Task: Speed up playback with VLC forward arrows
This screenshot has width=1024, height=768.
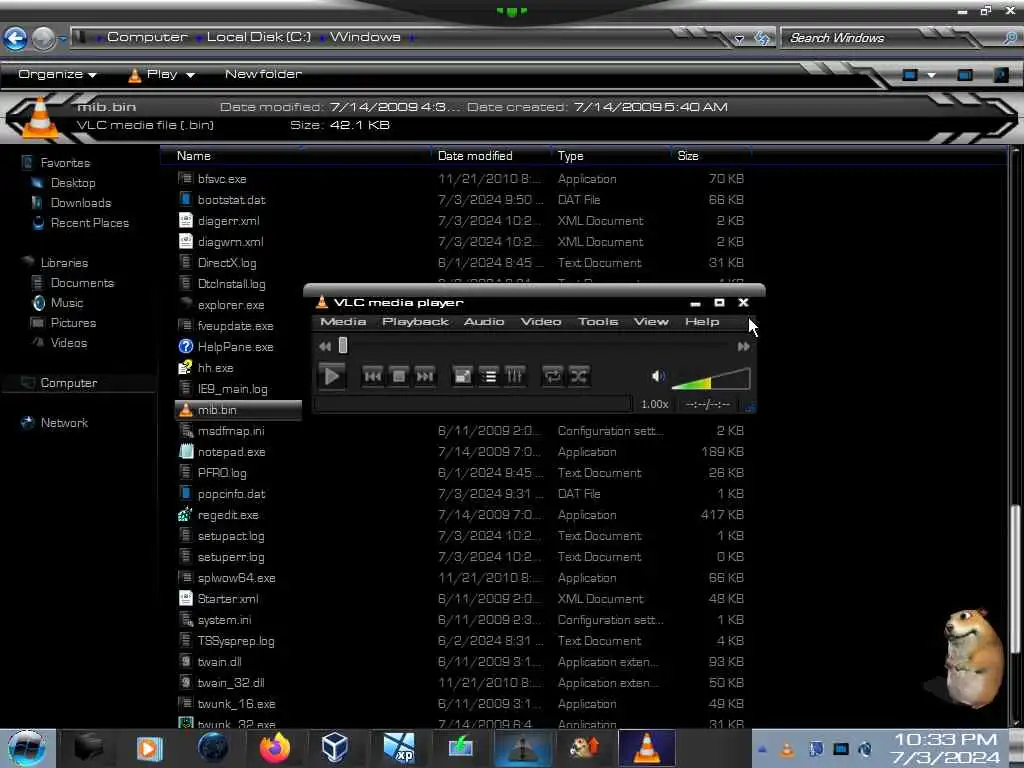Action: coord(743,347)
